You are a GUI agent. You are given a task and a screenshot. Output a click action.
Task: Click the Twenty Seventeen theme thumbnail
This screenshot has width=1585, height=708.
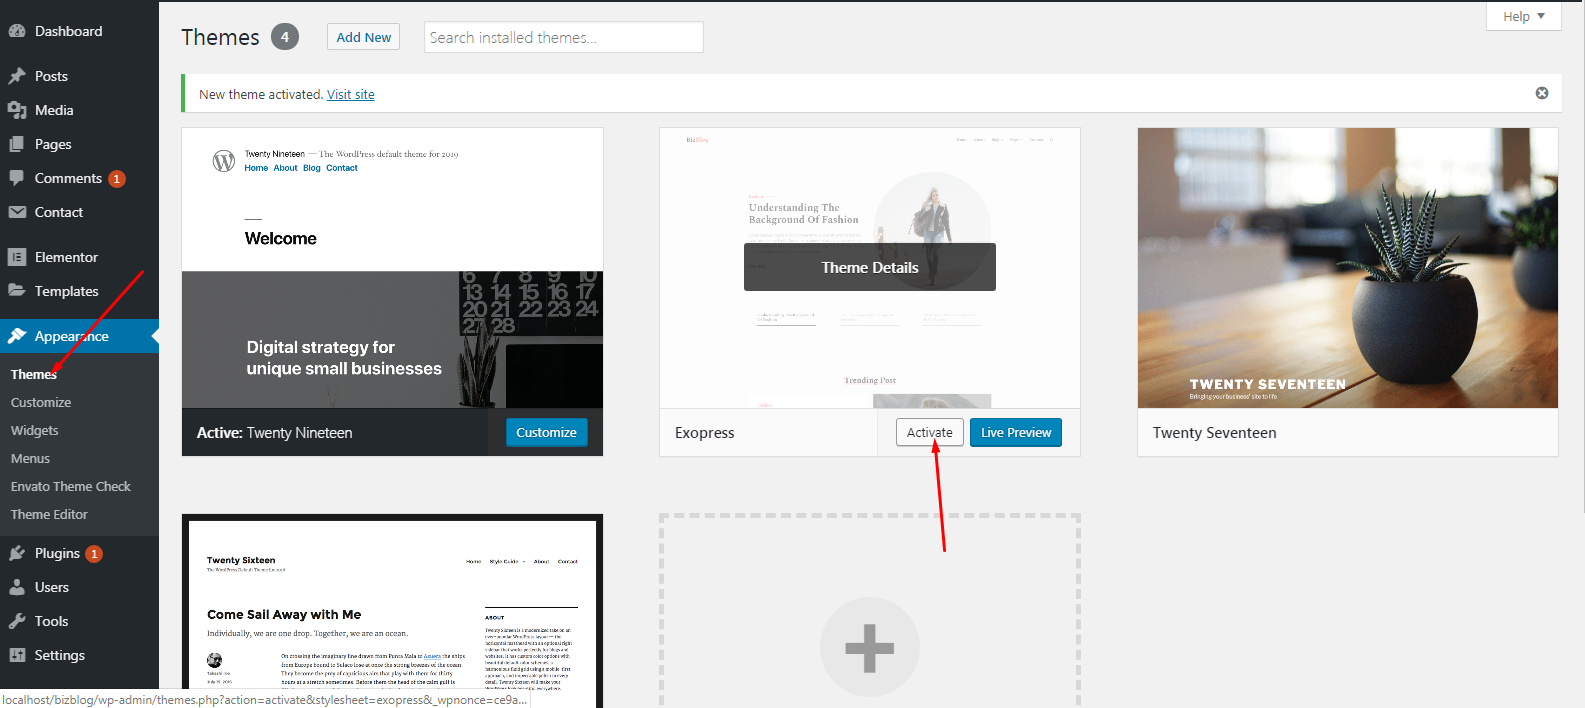1348,268
